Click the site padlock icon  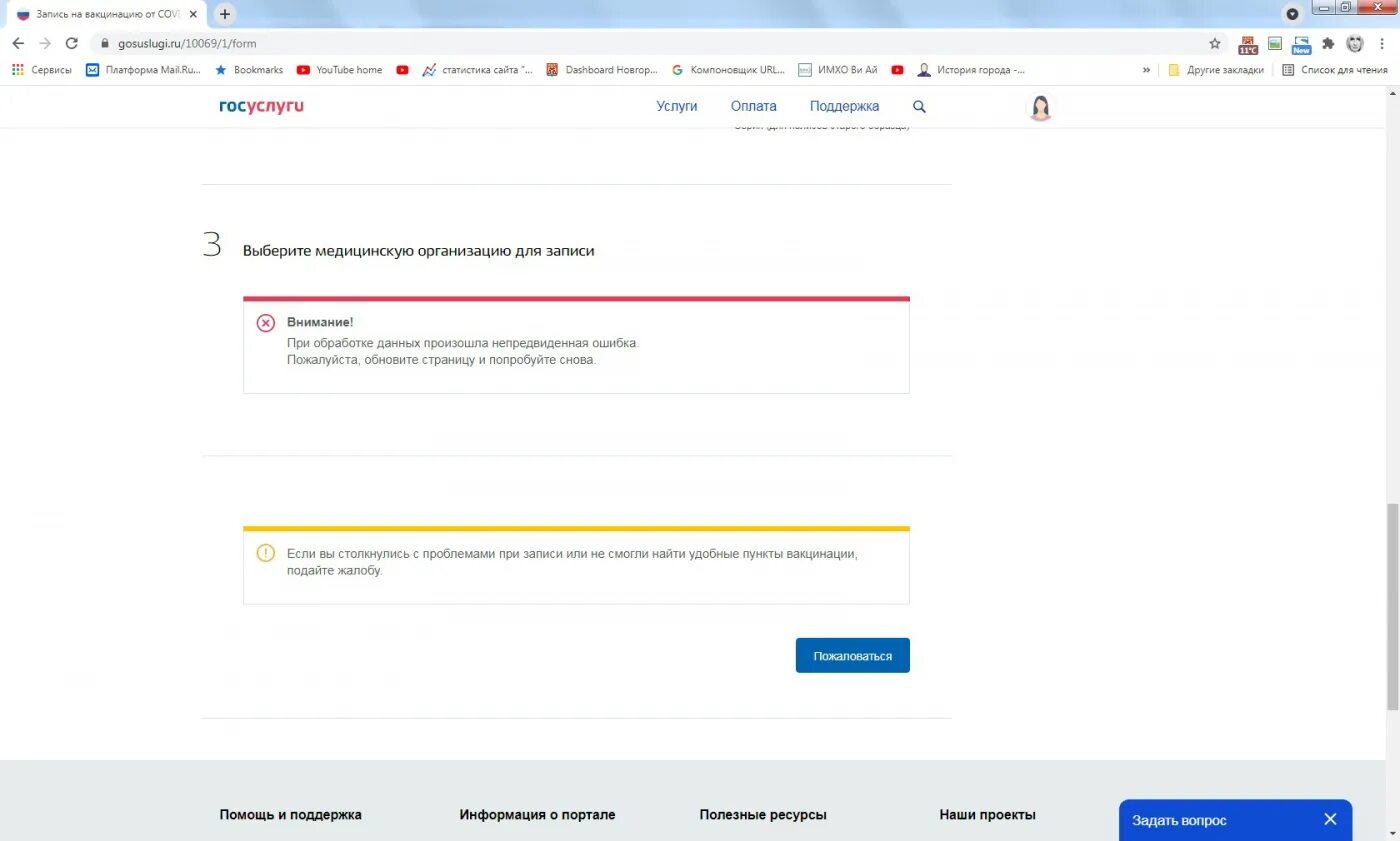coord(104,43)
